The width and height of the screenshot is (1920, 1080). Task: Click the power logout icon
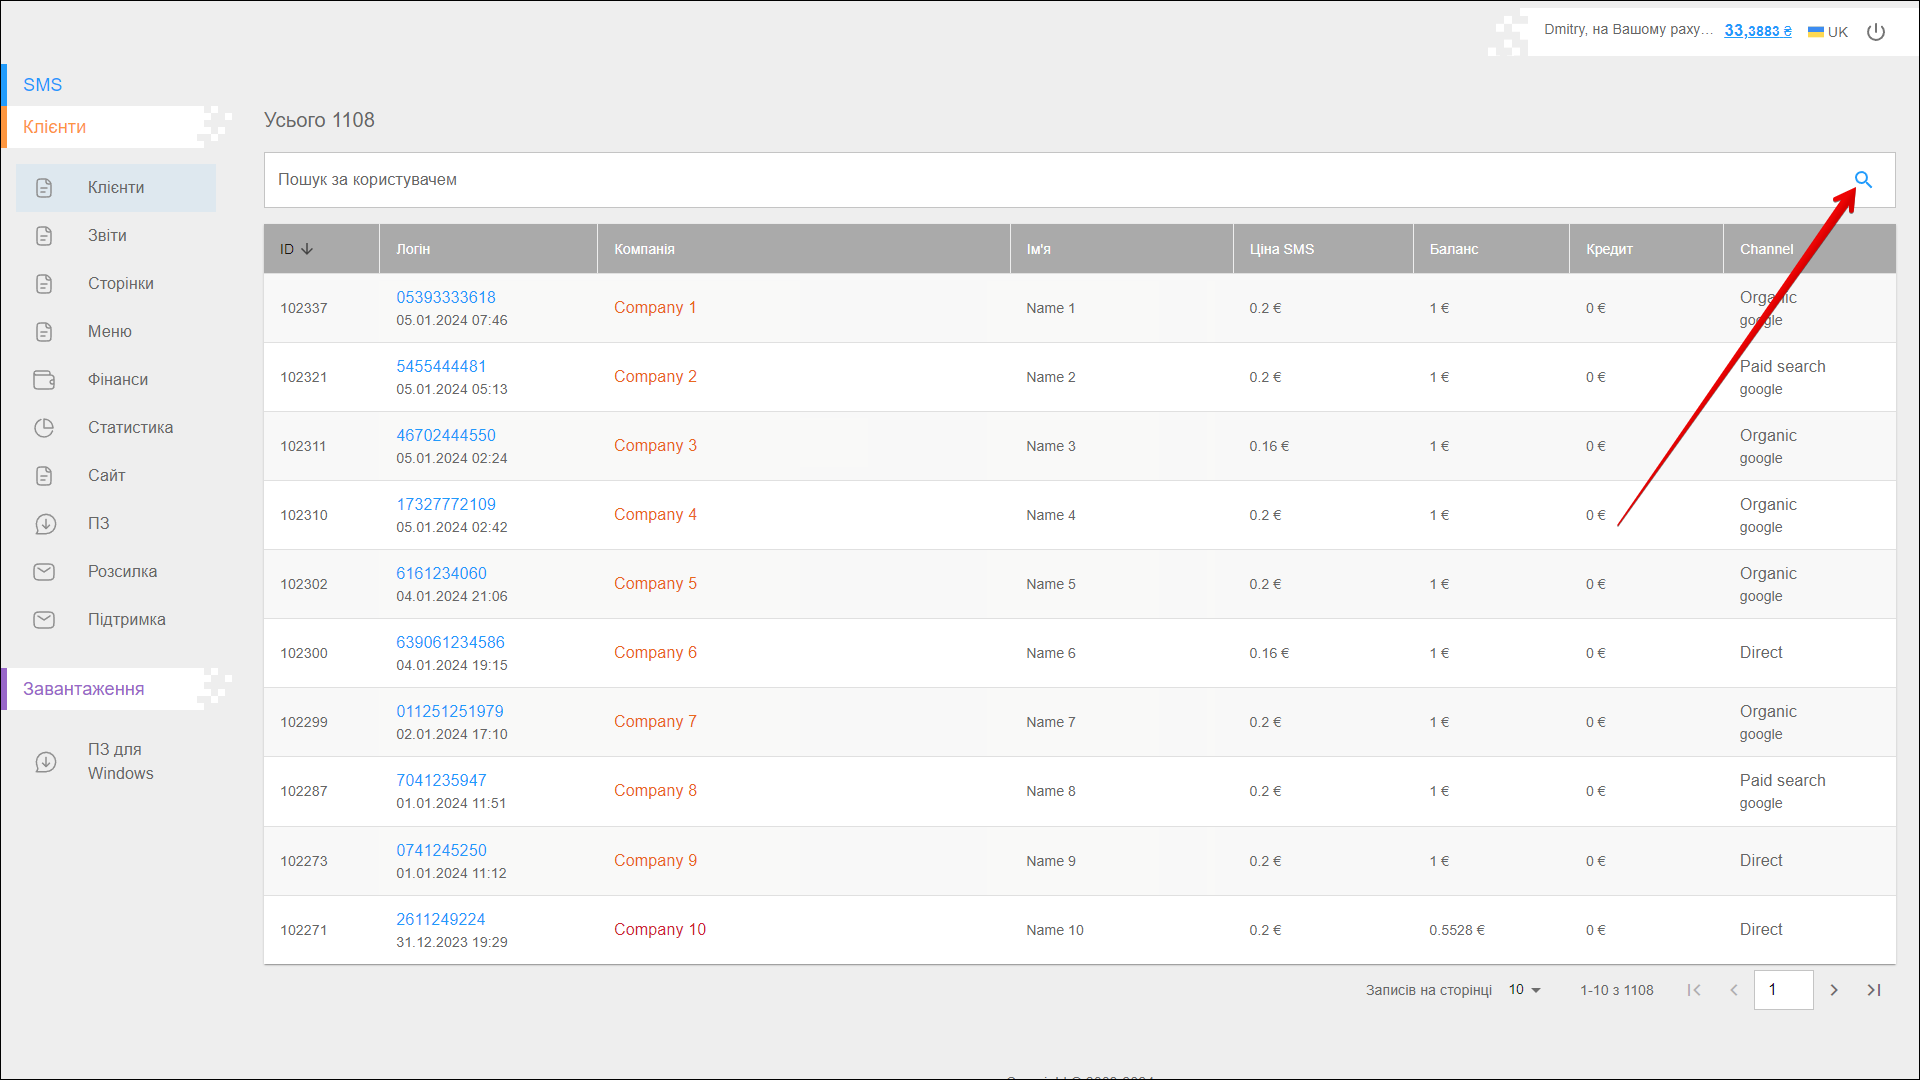[x=1876, y=32]
